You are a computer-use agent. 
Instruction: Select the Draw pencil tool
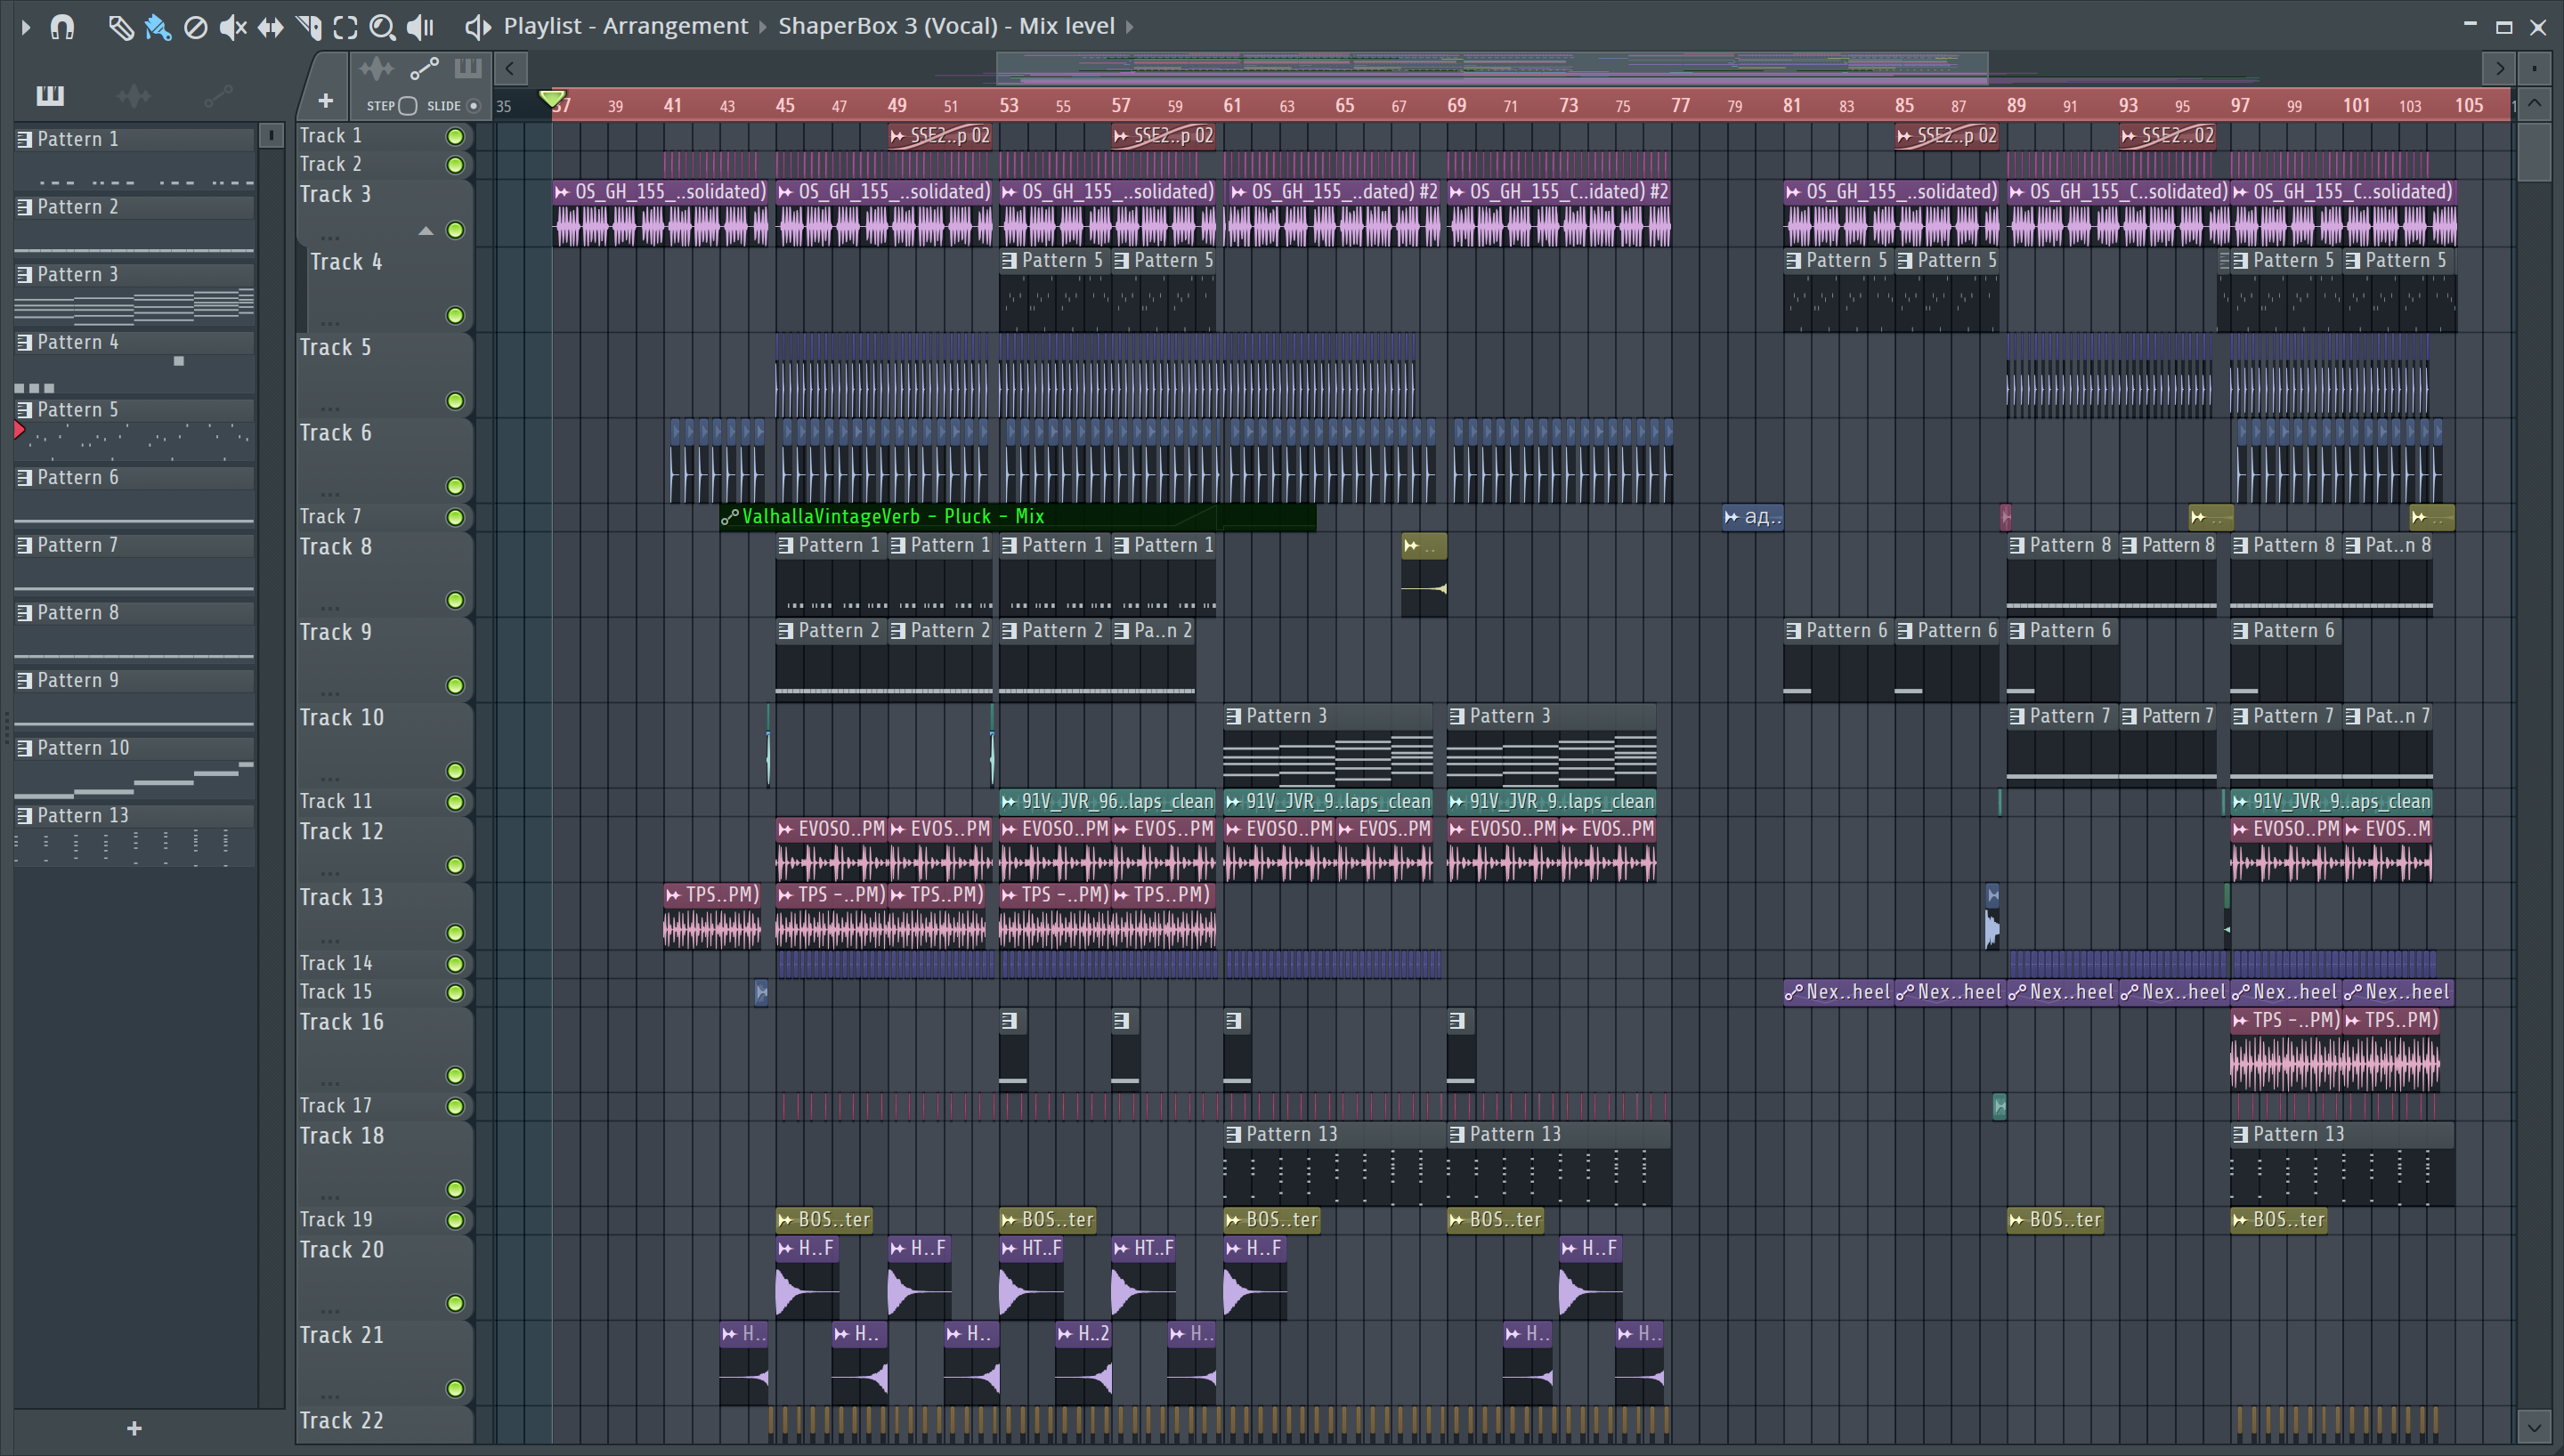pyautogui.click(x=120, y=27)
